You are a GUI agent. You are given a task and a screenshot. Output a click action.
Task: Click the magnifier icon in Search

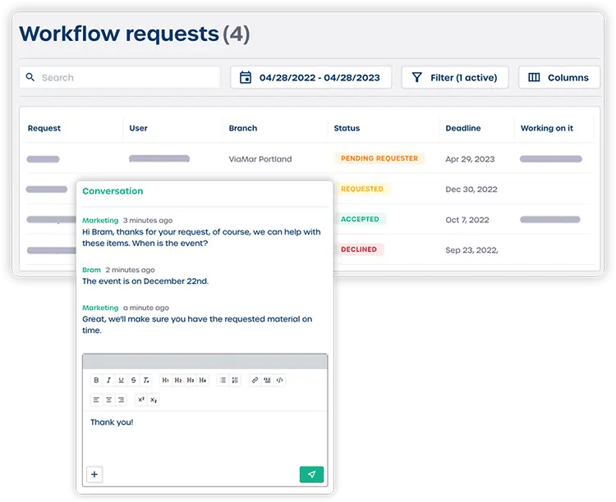click(30, 77)
